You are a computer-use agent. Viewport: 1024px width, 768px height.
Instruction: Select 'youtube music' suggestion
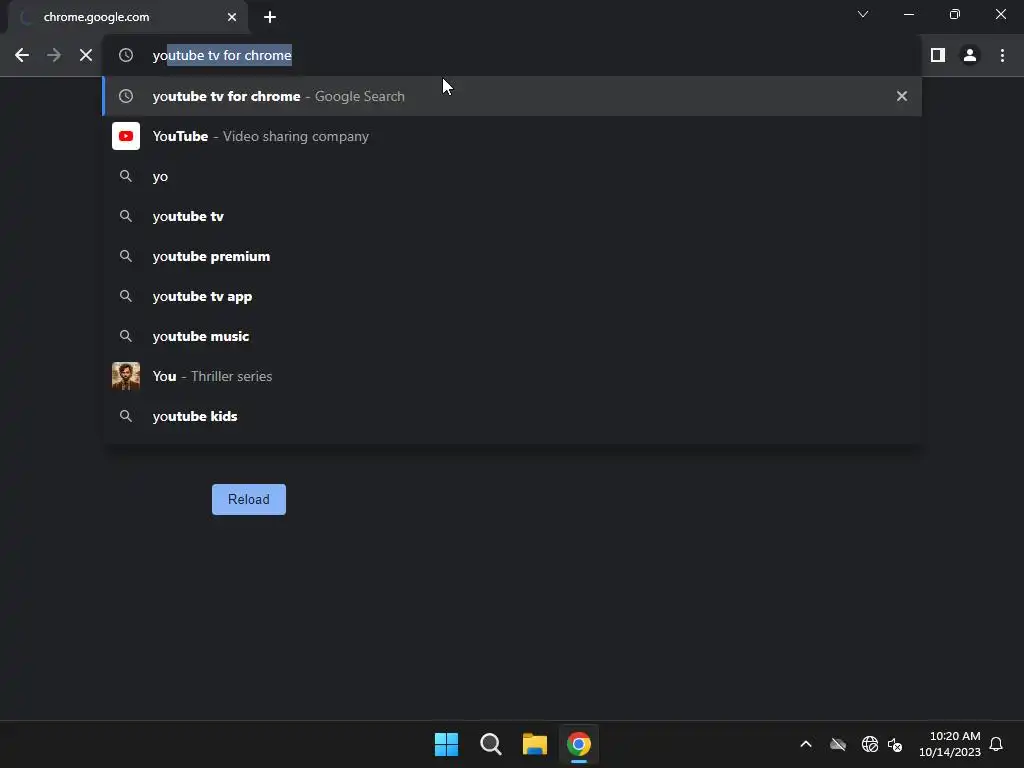click(x=512, y=336)
